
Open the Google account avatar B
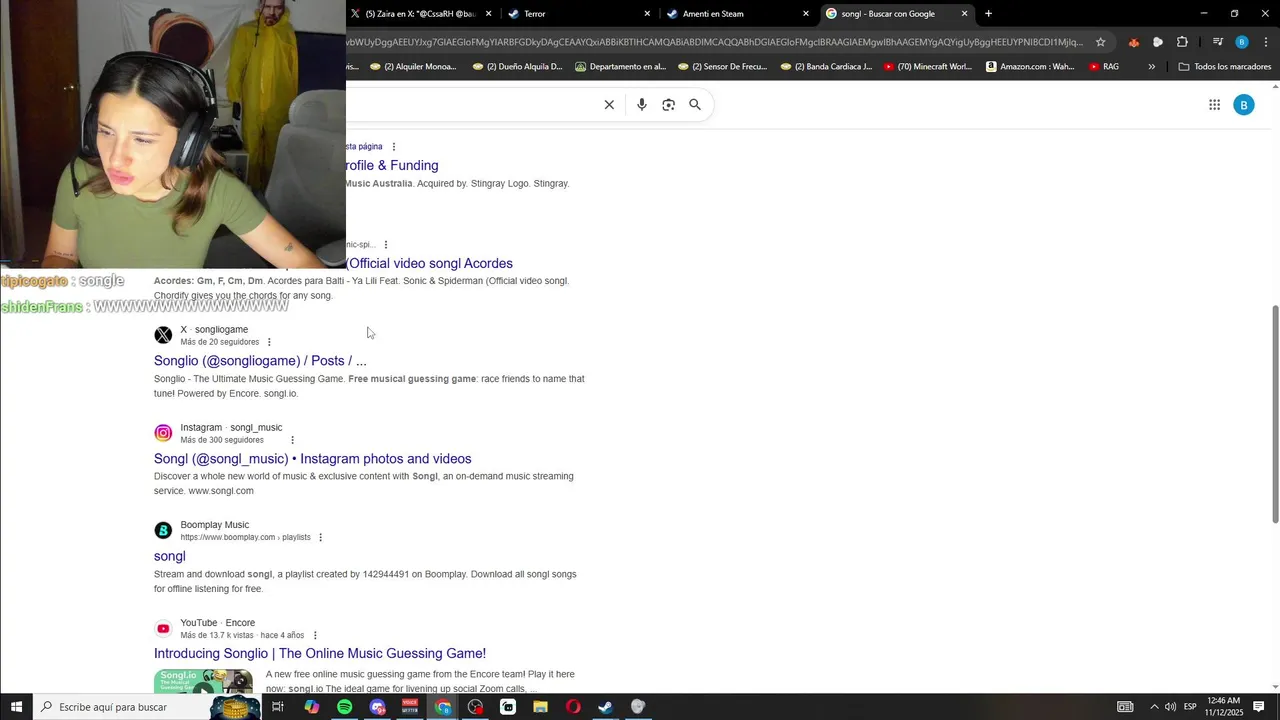click(1244, 105)
